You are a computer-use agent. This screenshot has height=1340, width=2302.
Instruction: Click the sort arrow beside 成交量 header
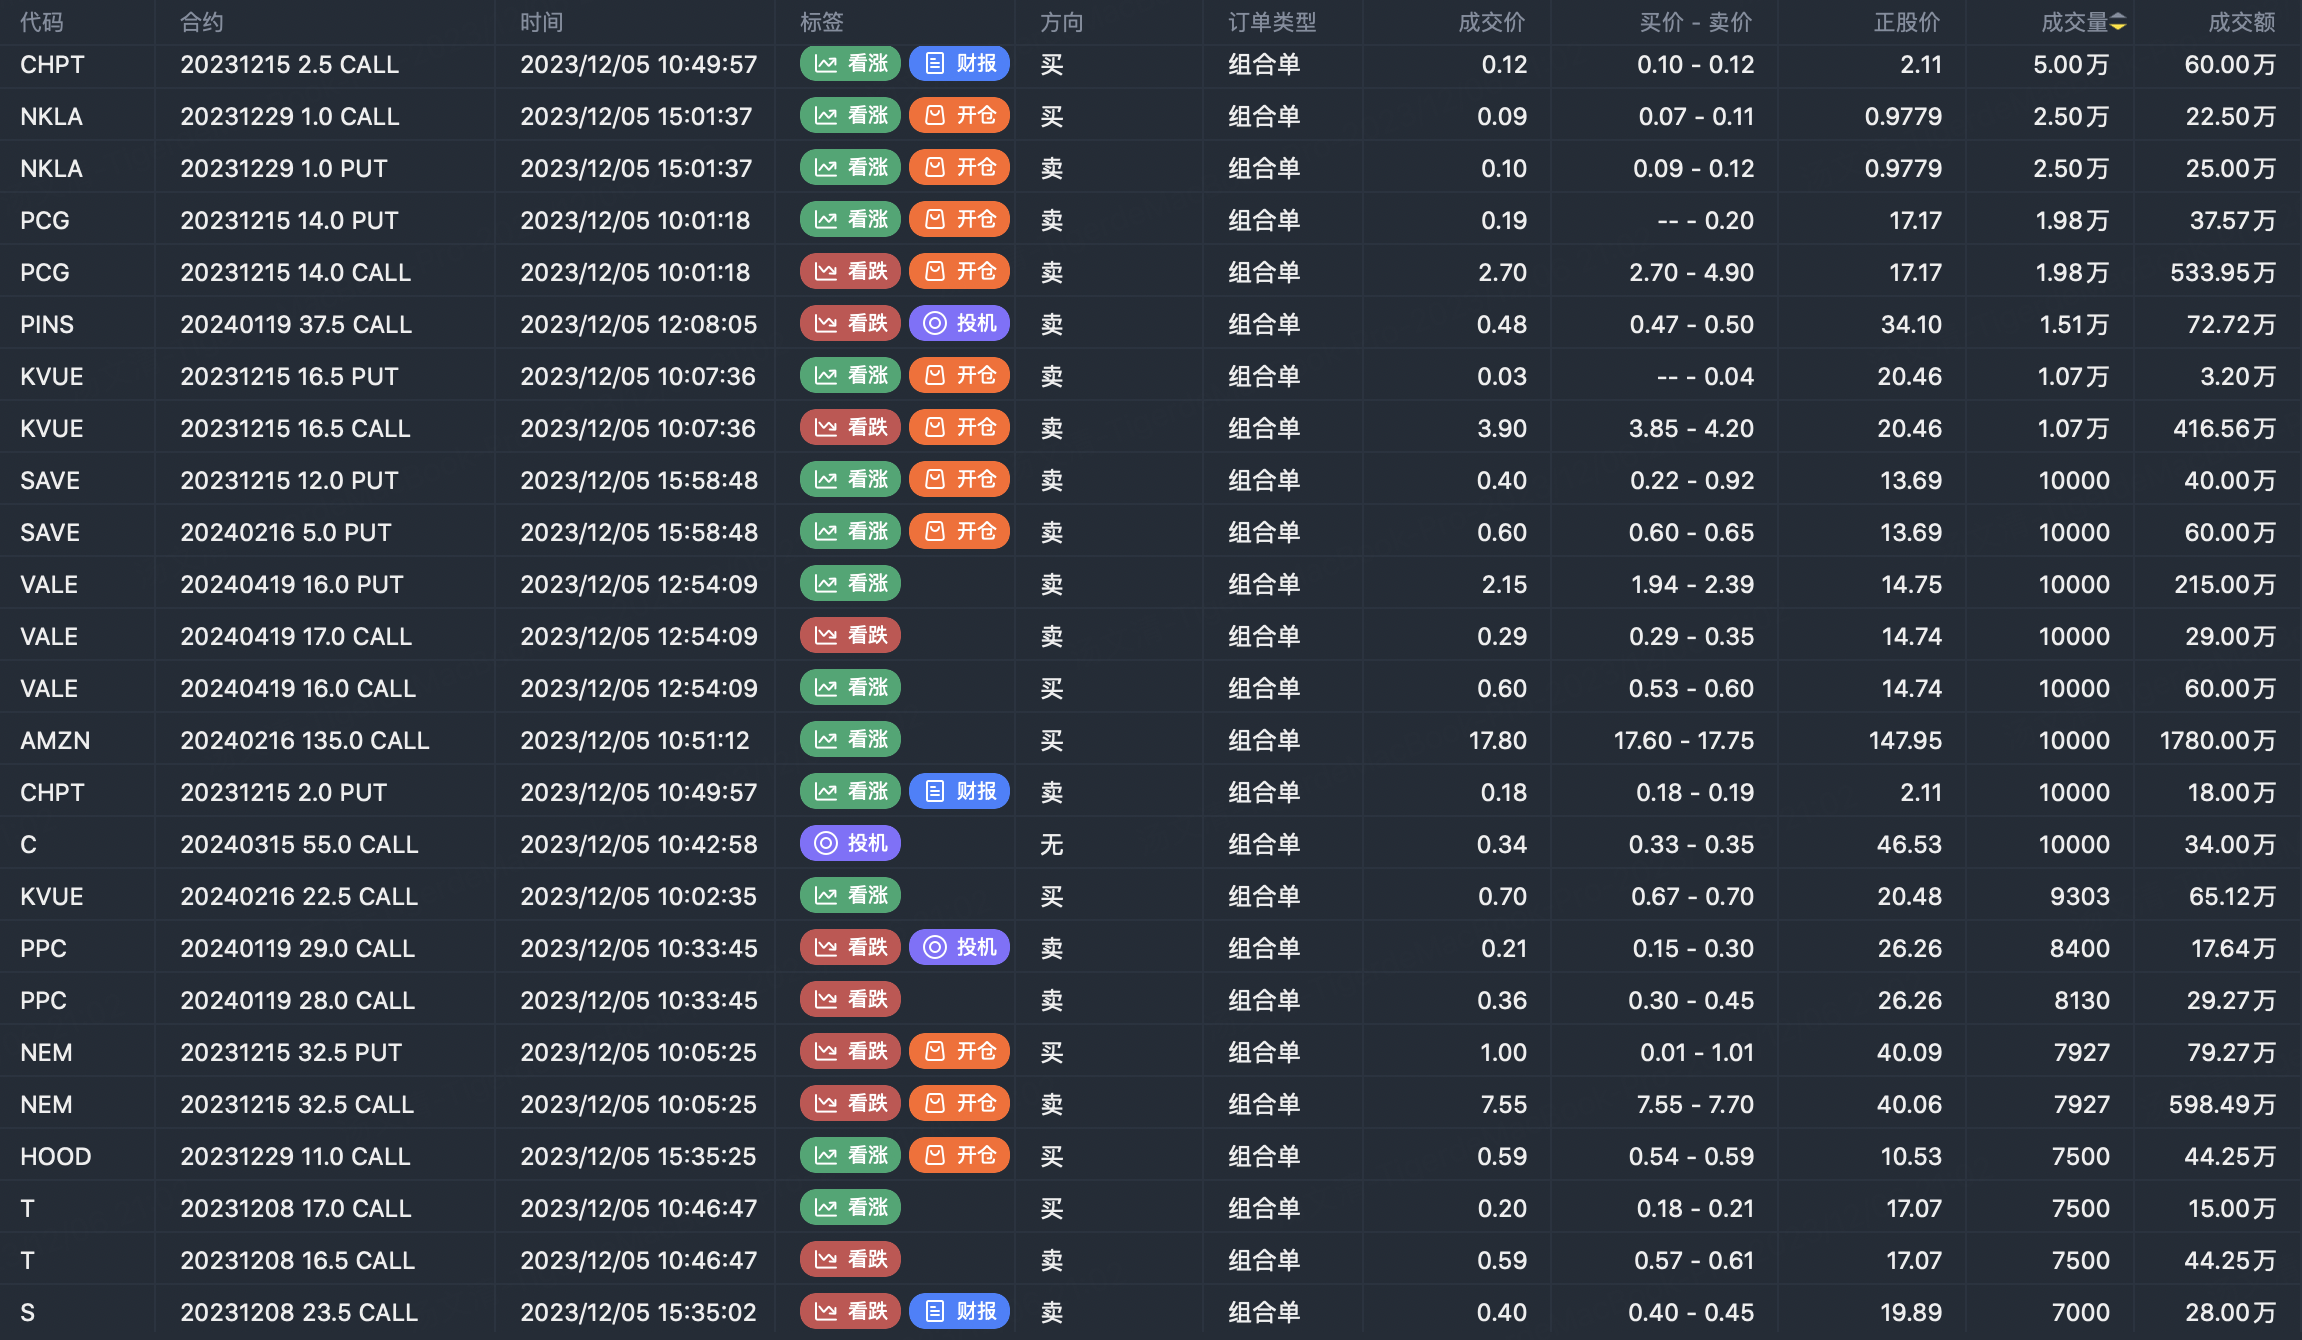pyautogui.click(x=2118, y=22)
